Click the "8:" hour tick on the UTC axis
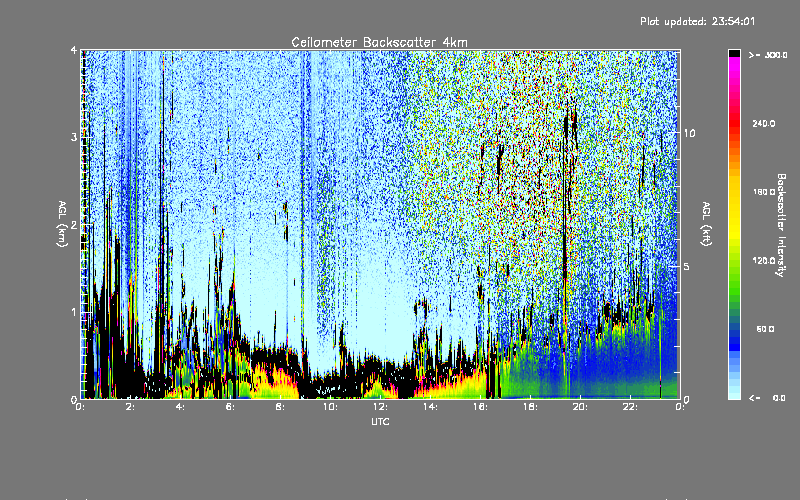Image resolution: width=800 pixels, height=500 pixels. pos(280,407)
